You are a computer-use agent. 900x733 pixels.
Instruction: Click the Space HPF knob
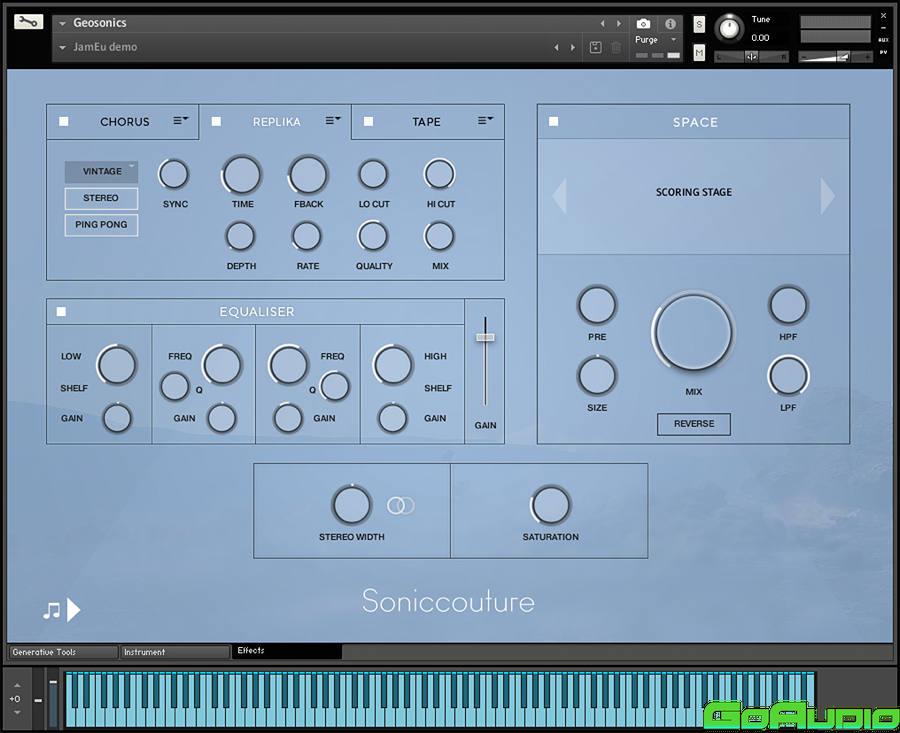(788, 305)
